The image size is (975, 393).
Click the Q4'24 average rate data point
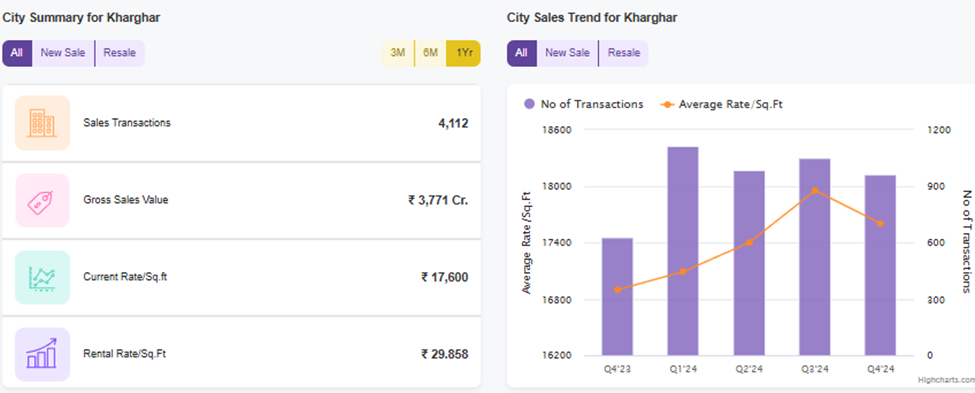(880, 223)
